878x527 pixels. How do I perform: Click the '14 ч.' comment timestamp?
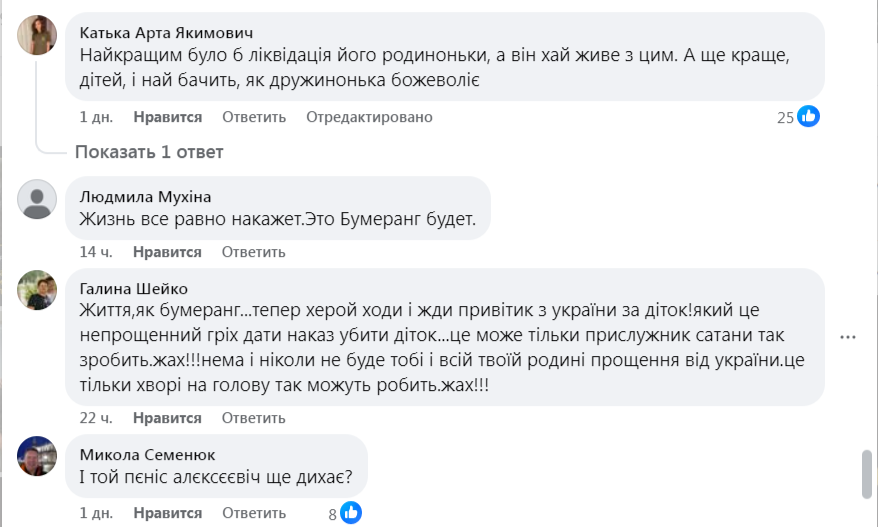click(x=94, y=252)
